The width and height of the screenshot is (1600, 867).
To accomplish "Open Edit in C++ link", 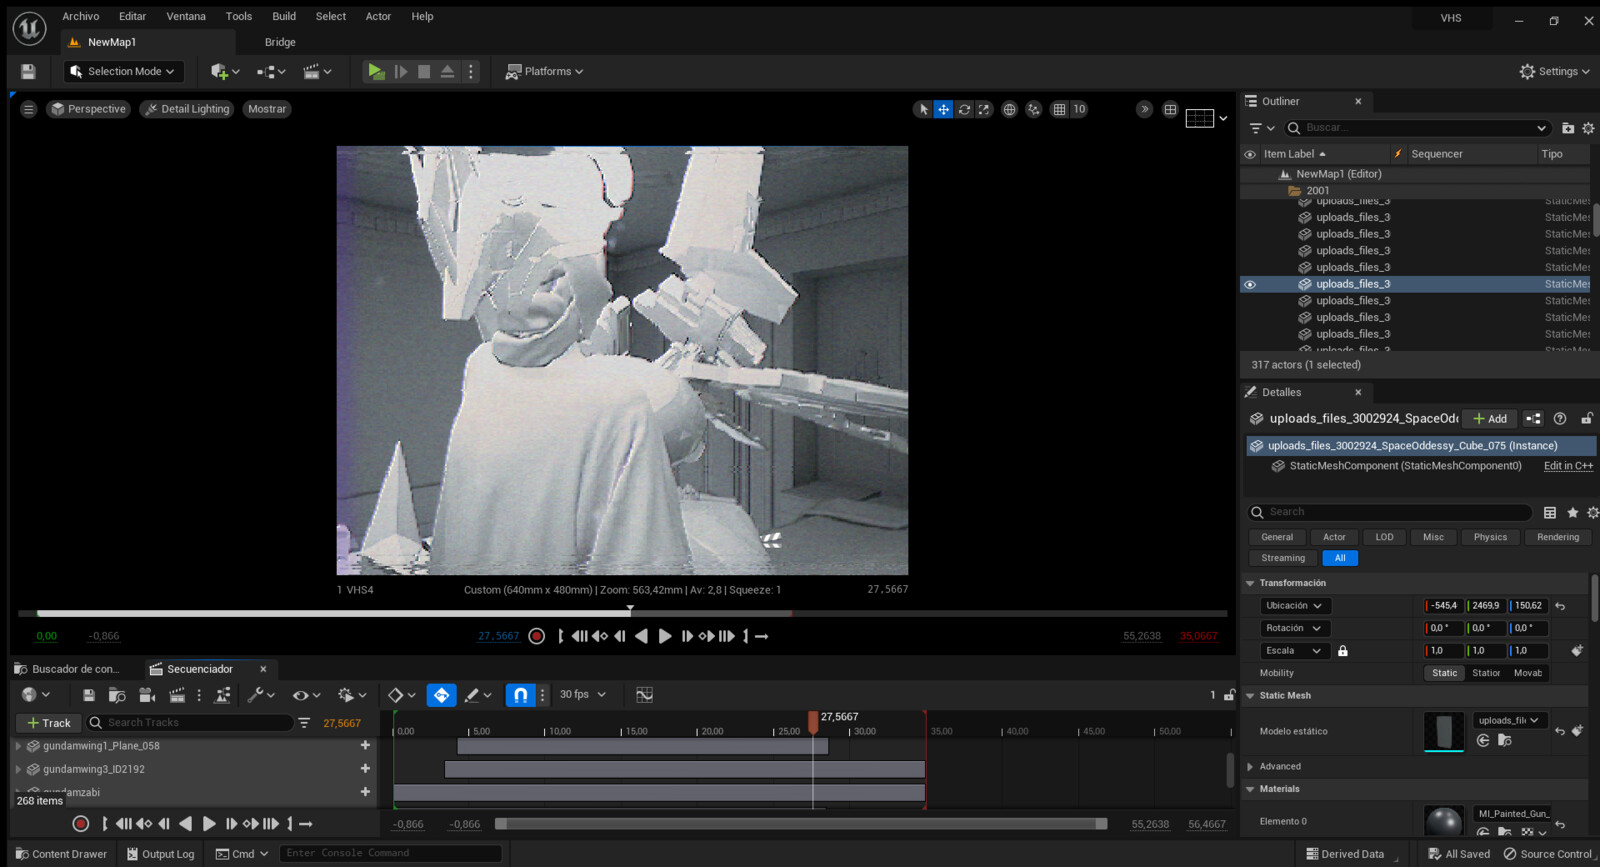I will (x=1568, y=466).
